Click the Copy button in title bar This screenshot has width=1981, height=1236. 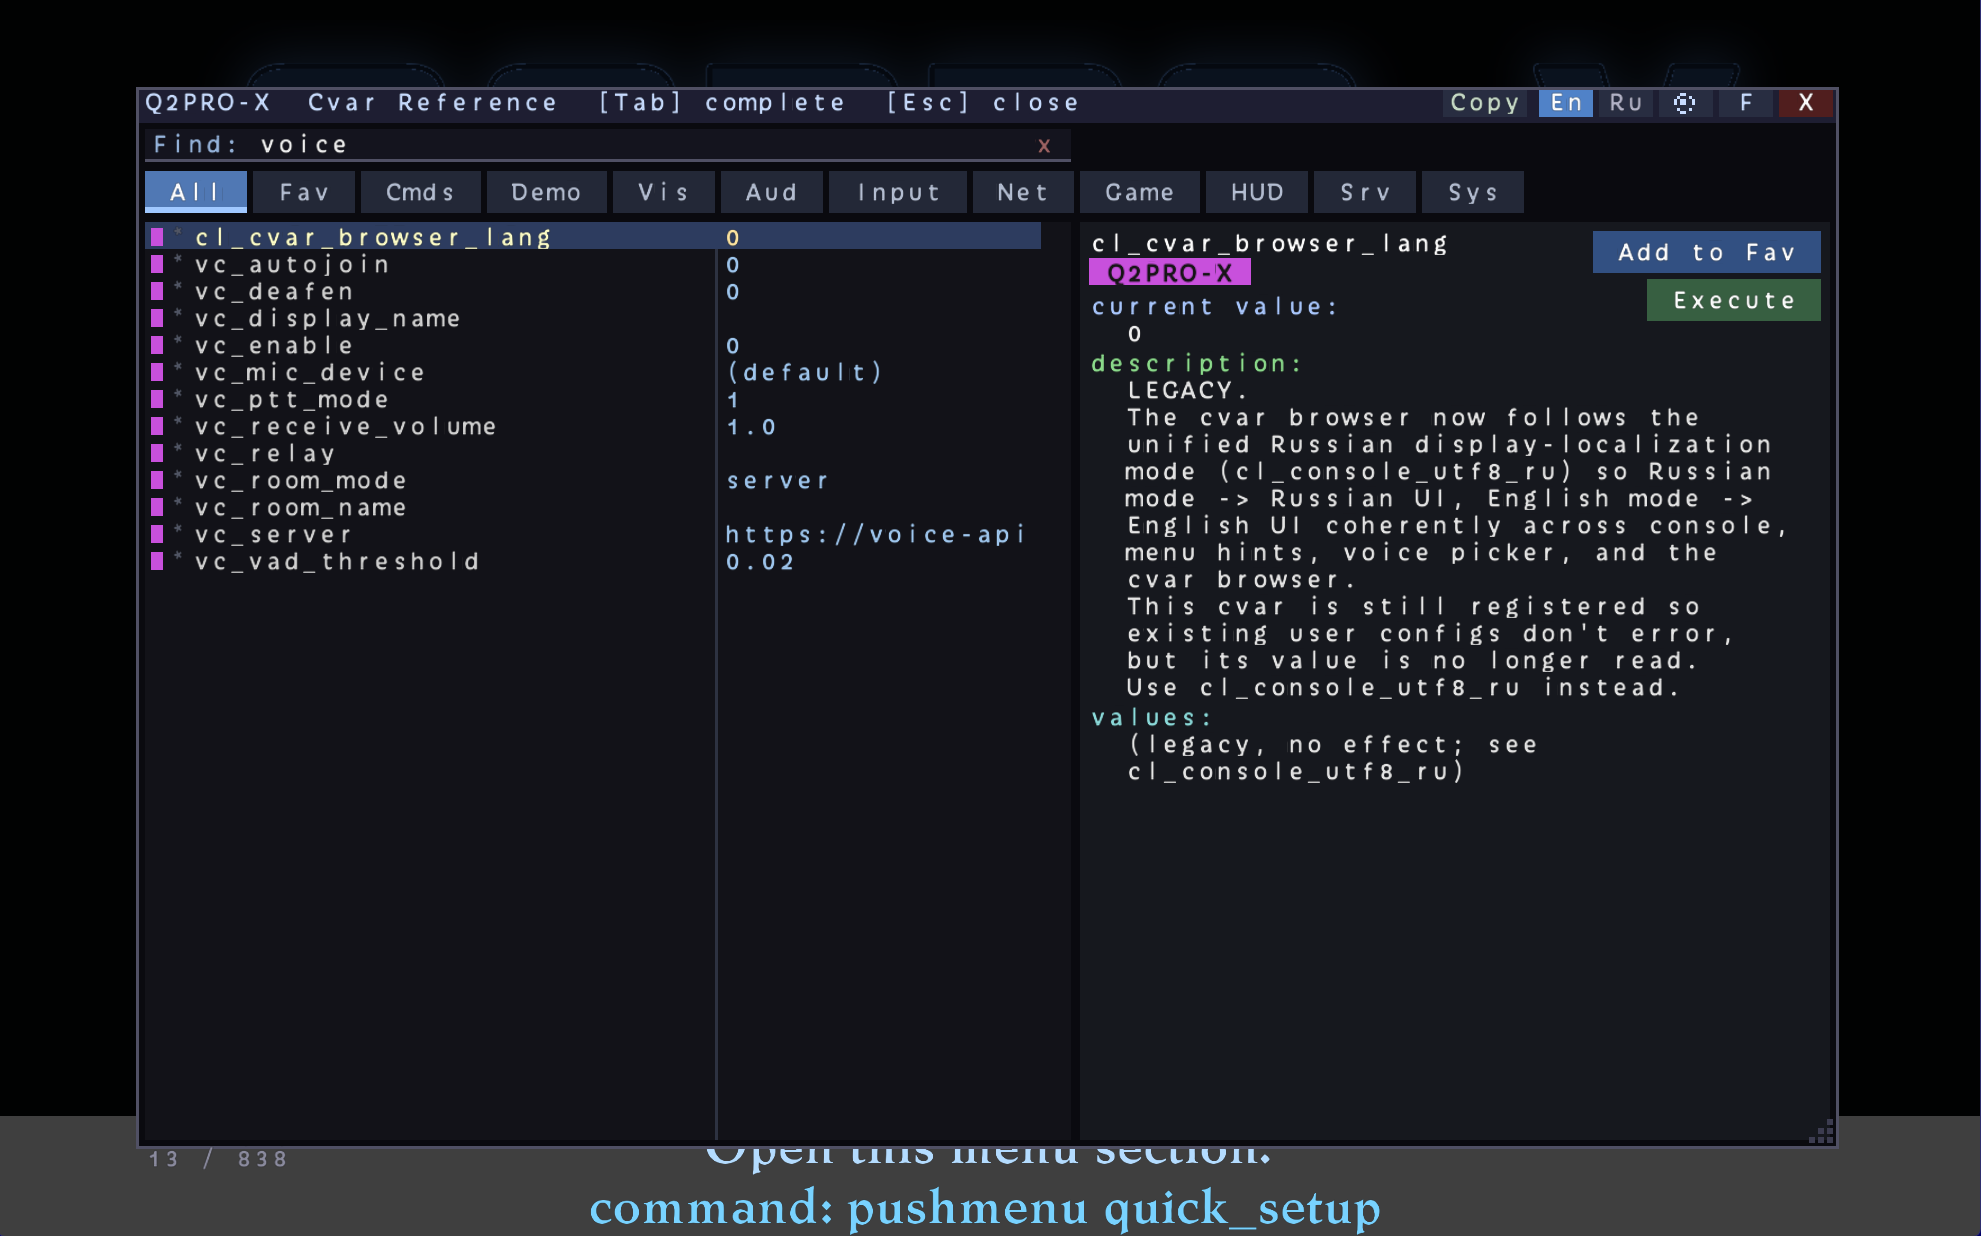click(x=1484, y=103)
